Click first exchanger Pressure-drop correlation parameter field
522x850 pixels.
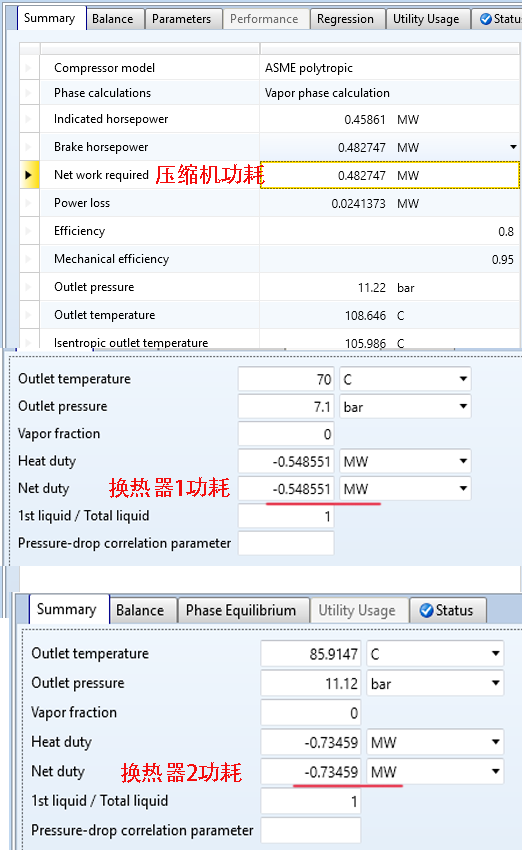tap(286, 543)
